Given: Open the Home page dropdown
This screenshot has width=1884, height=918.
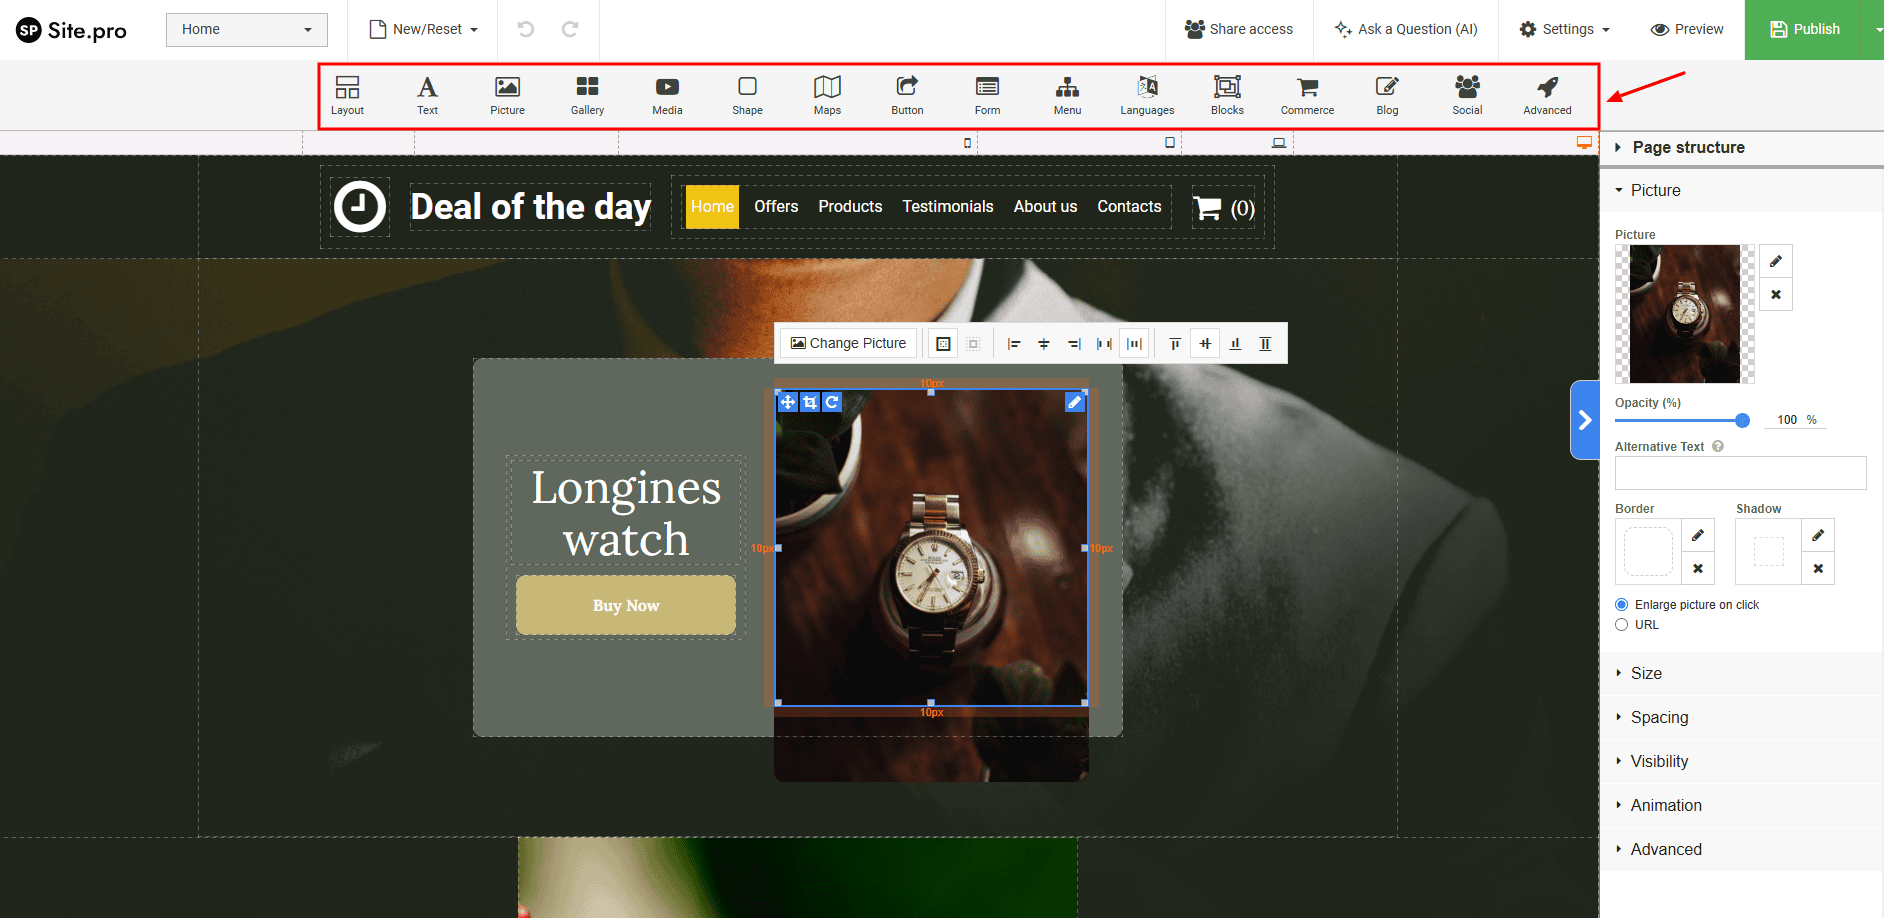Looking at the screenshot, I should click(x=247, y=29).
